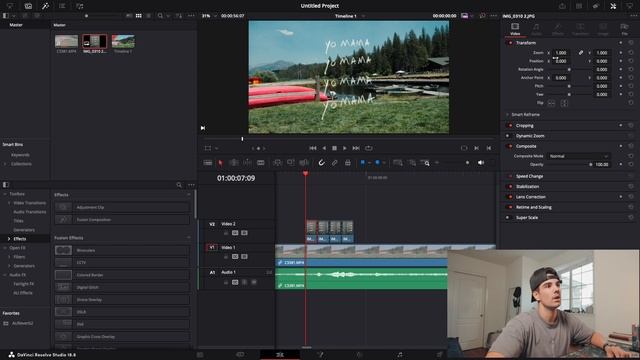Click the Zoom X value field
640x360 pixels.
(561, 53)
